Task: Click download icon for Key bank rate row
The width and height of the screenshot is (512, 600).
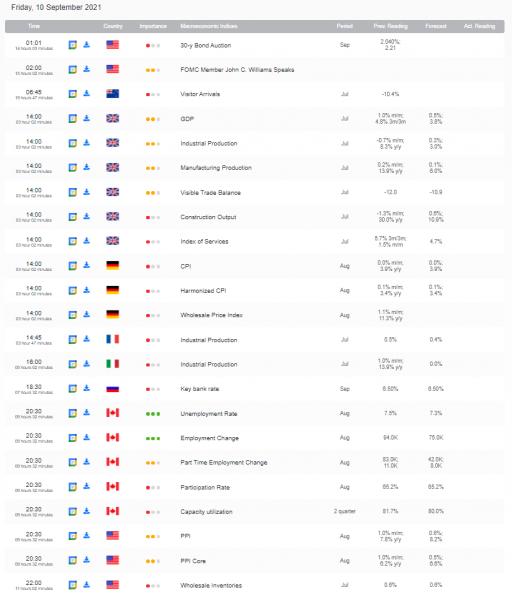Action: click(87, 388)
